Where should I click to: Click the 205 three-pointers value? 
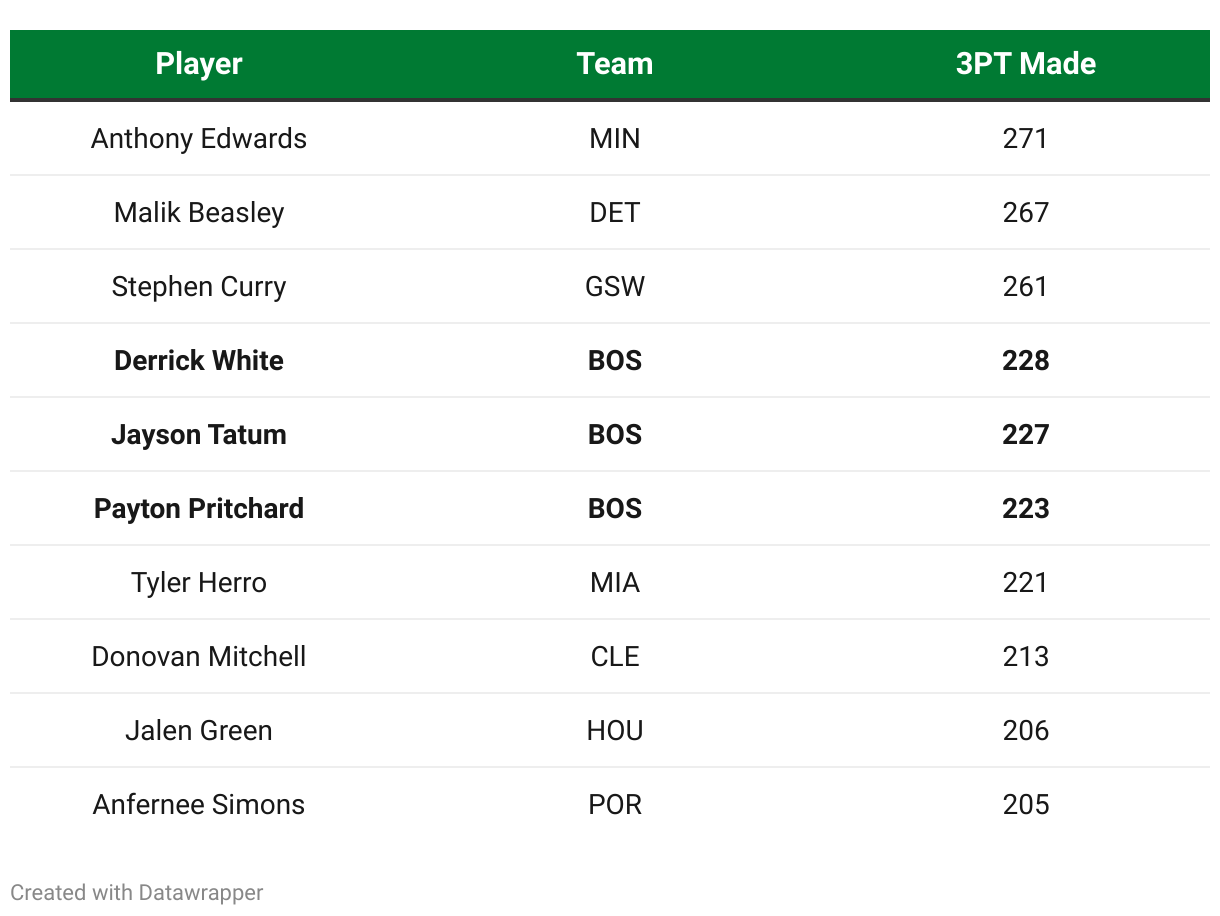point(1025,804)
